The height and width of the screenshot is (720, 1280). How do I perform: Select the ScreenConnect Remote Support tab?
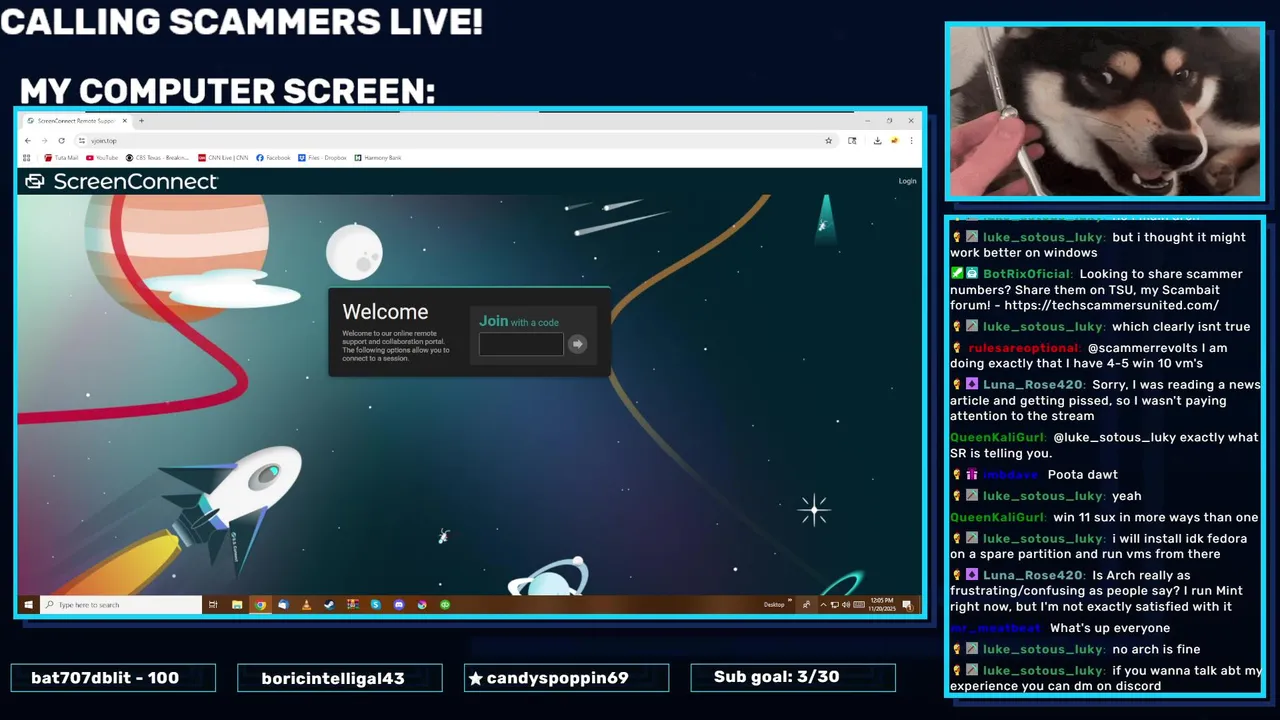[77, 121]
